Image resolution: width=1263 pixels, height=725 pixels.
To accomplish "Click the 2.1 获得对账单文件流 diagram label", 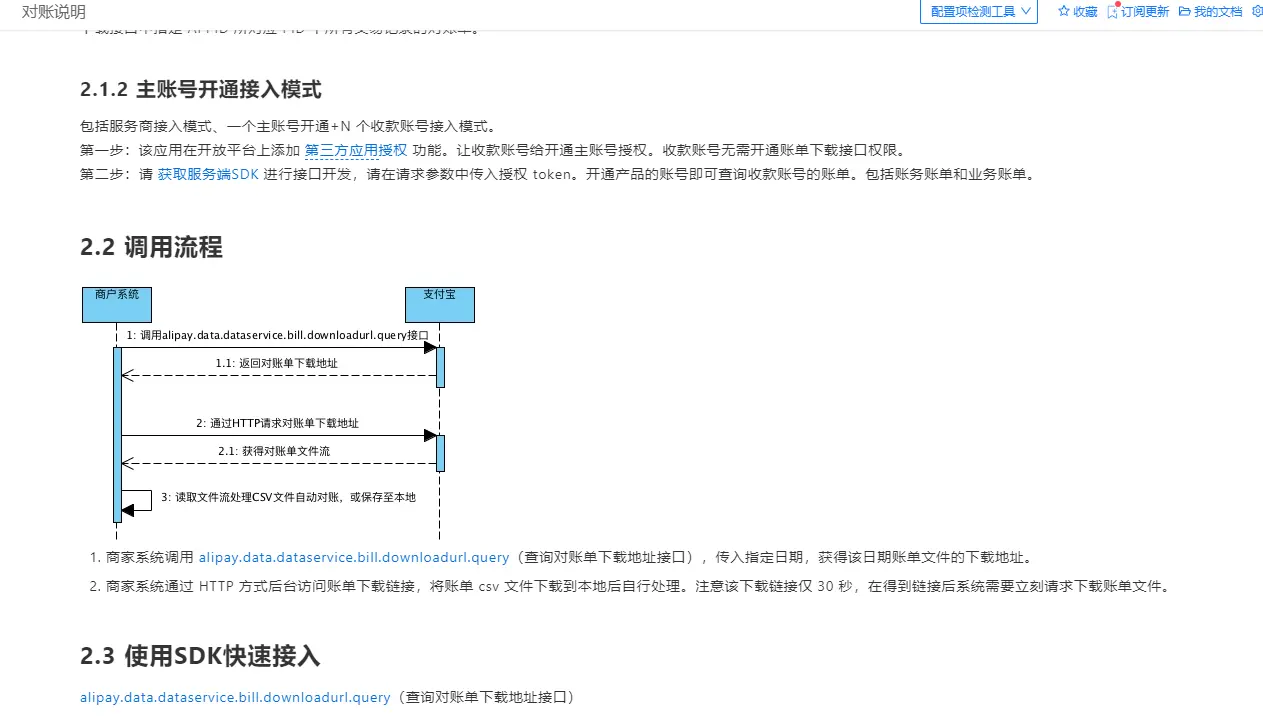I will [274, 451].
